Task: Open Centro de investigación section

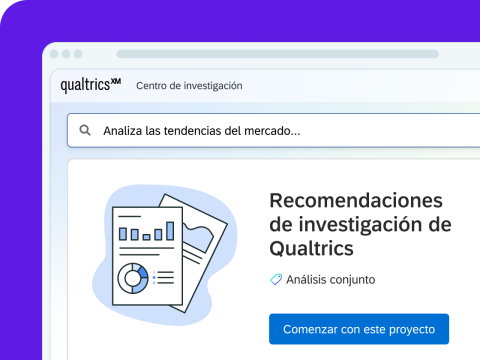Action: click(189, 86)
